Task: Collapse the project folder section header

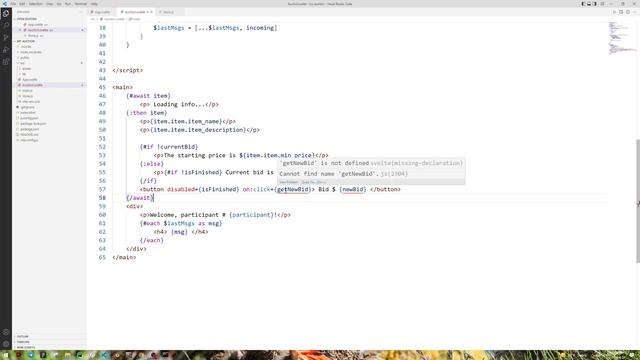Action: pos(49,41)
